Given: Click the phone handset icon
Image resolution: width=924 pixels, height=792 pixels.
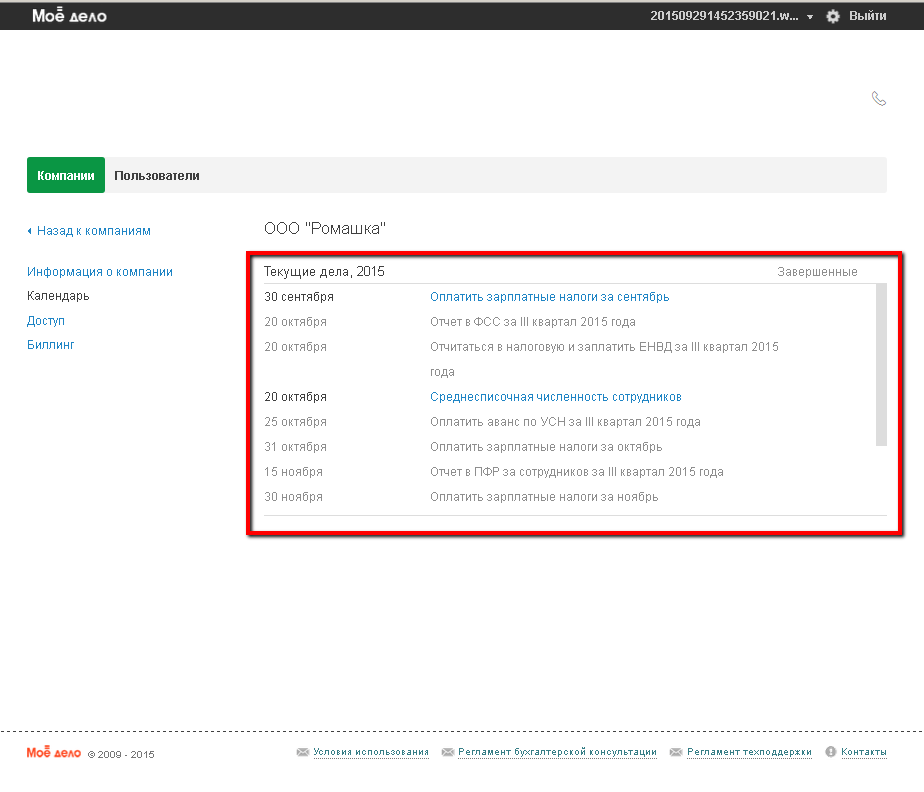Looking at the screenshot, I should click(879, 98).
